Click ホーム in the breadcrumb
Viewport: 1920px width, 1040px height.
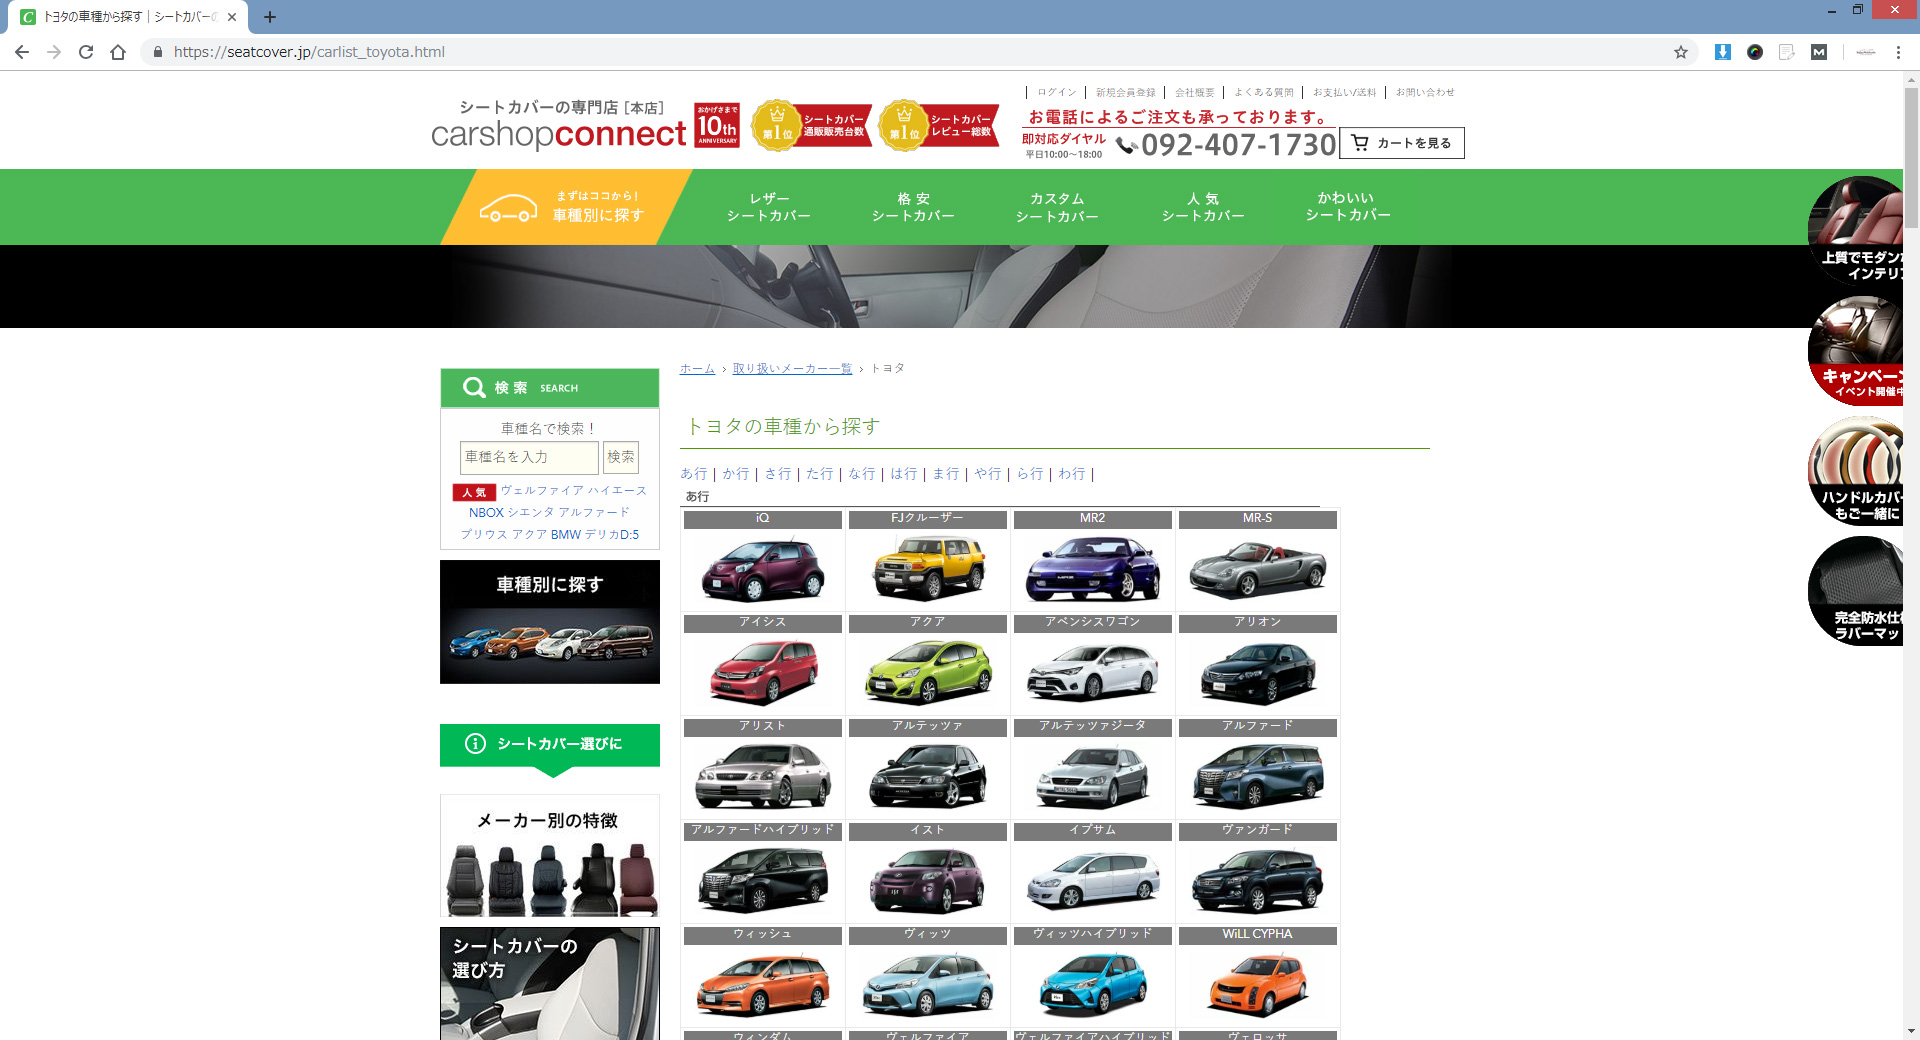tap(697, 369)
